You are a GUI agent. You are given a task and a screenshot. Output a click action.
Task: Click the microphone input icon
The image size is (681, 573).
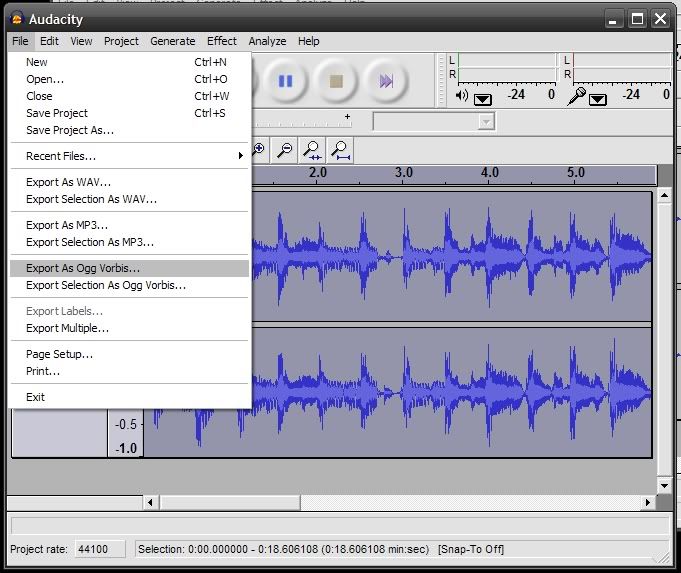(576, 96)
